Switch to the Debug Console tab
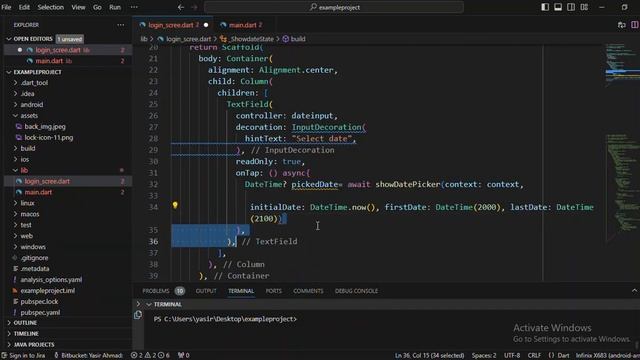 (356, 291)
